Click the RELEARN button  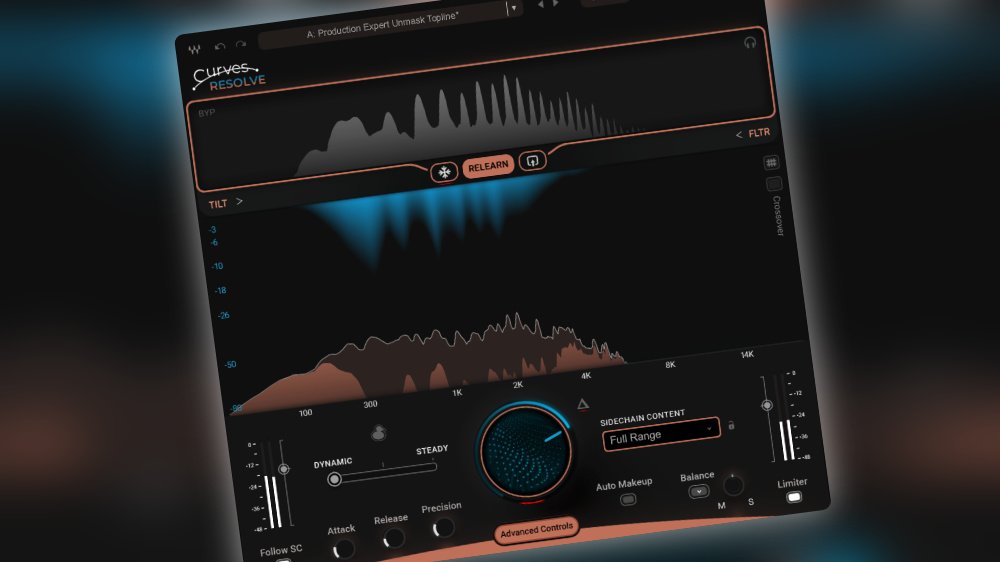click(x=488, y=166)
